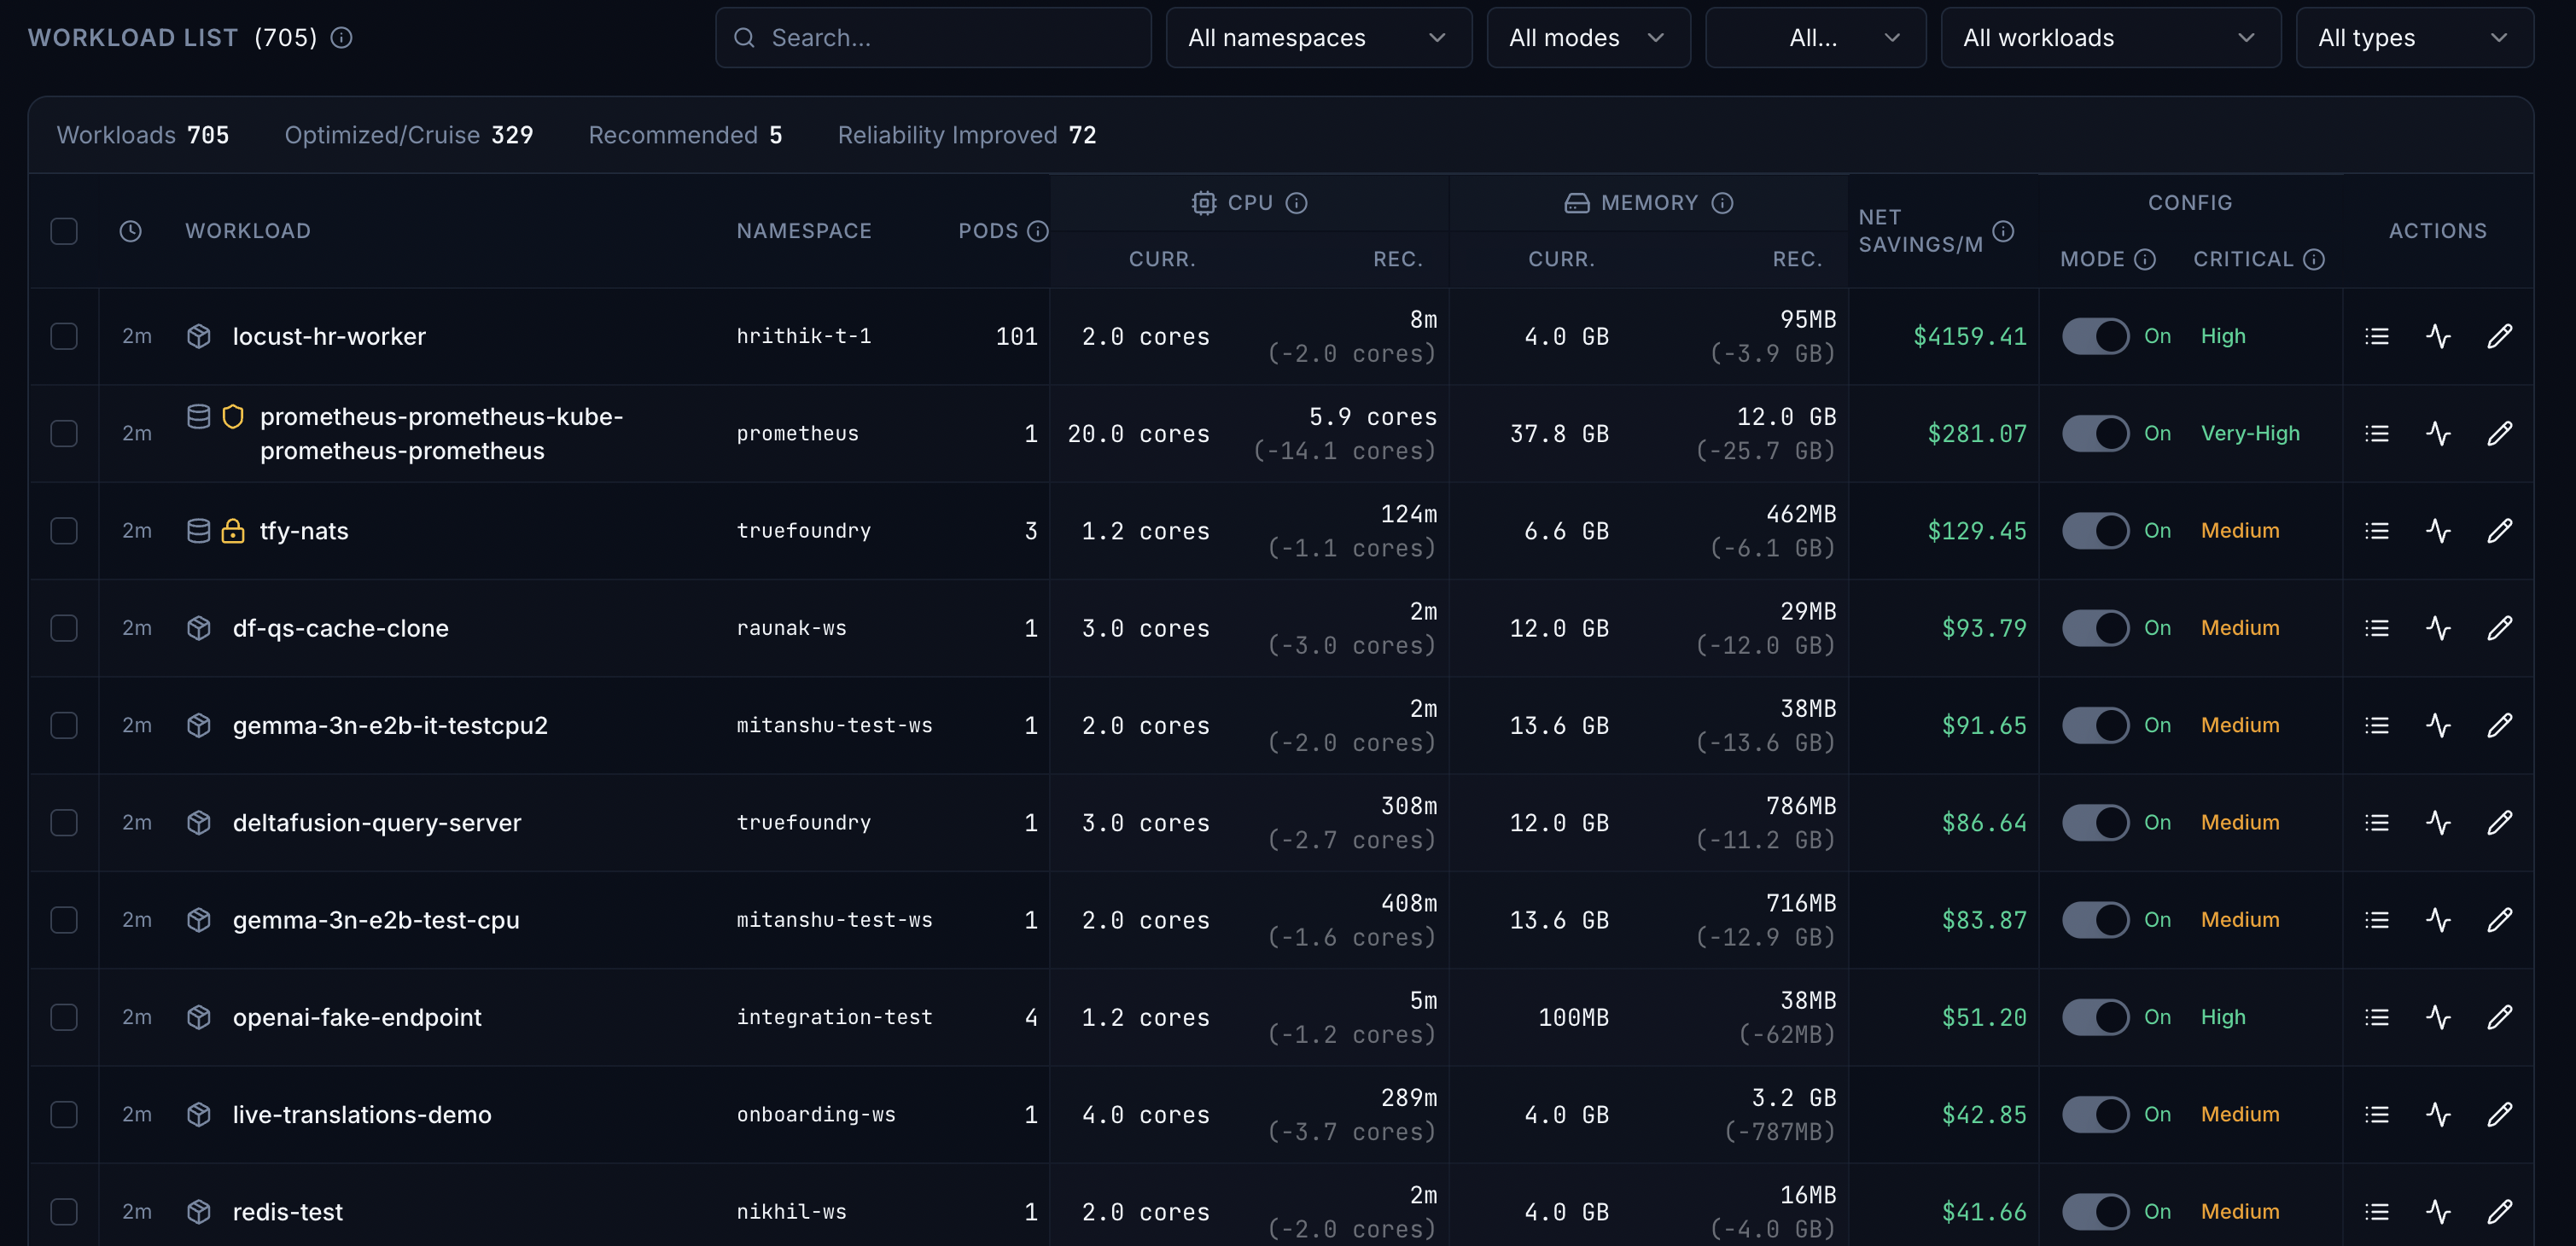
Task: Click the details list icon for redis-test
Action: (2377, 1212)
